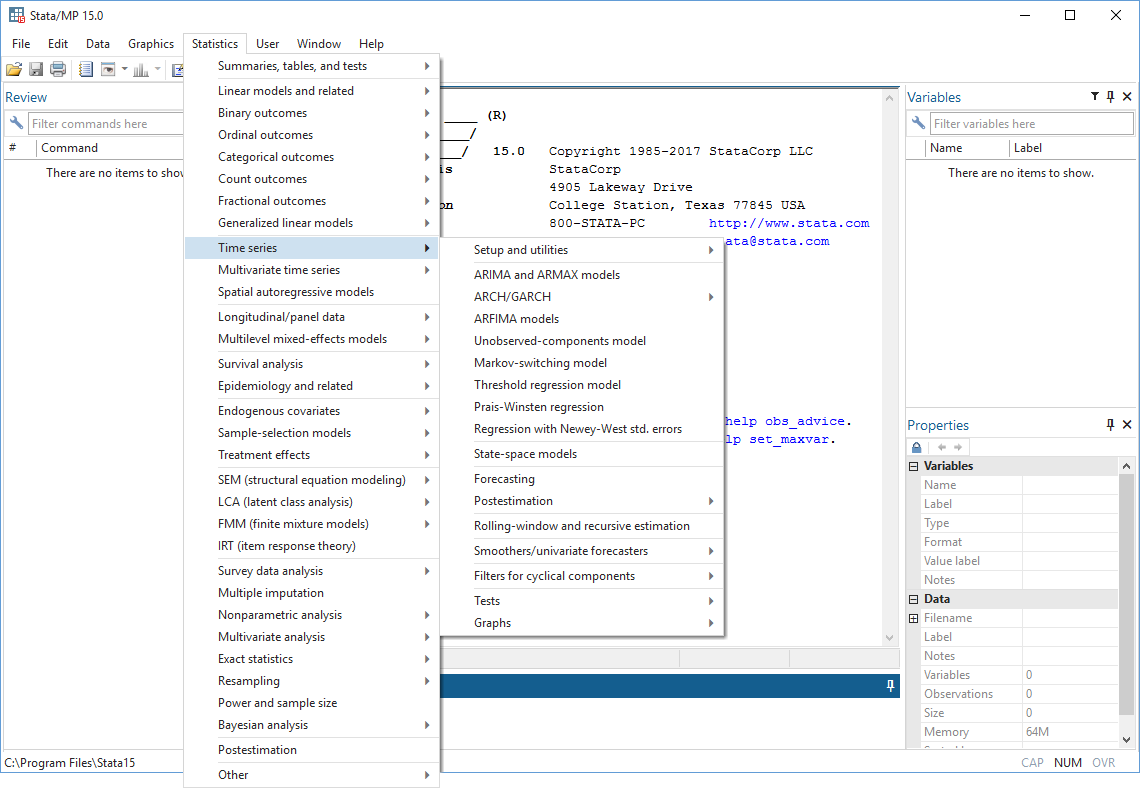Close the Properties panel
The height and width of the screenshot is (788, 1140).
point(1127,425)
